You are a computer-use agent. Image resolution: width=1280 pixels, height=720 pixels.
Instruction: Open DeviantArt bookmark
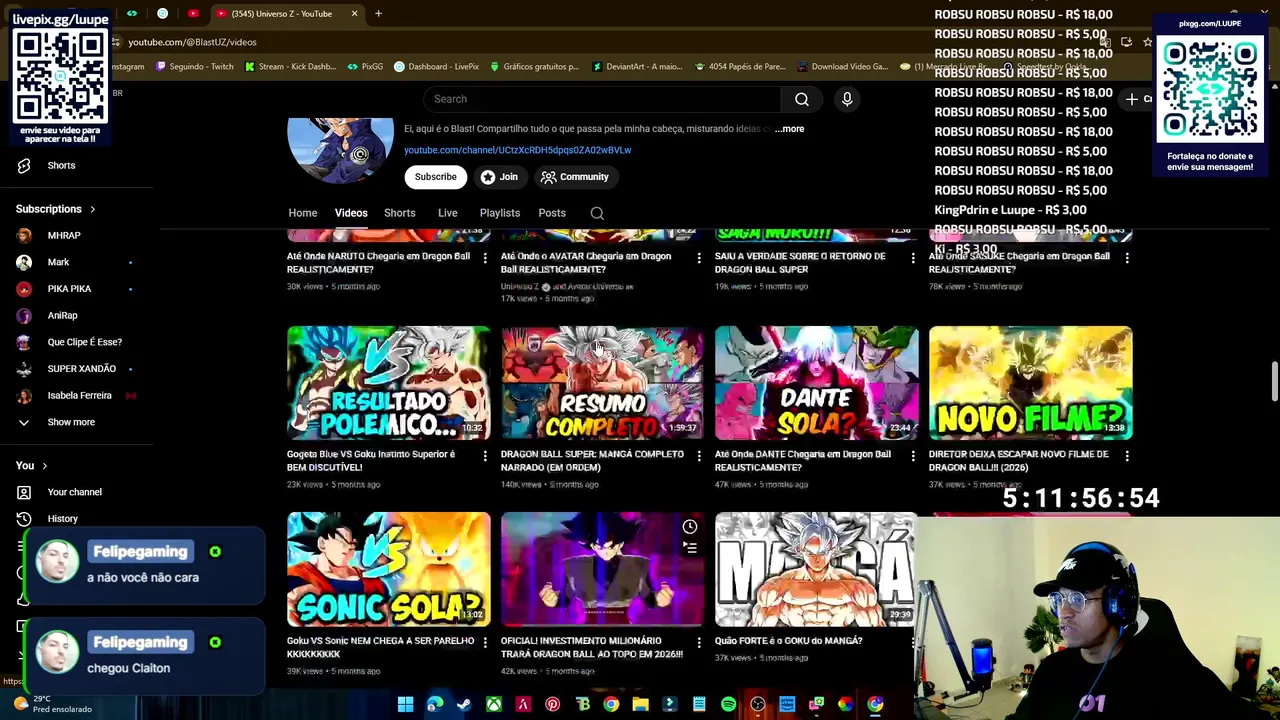[x=637, y=67]
